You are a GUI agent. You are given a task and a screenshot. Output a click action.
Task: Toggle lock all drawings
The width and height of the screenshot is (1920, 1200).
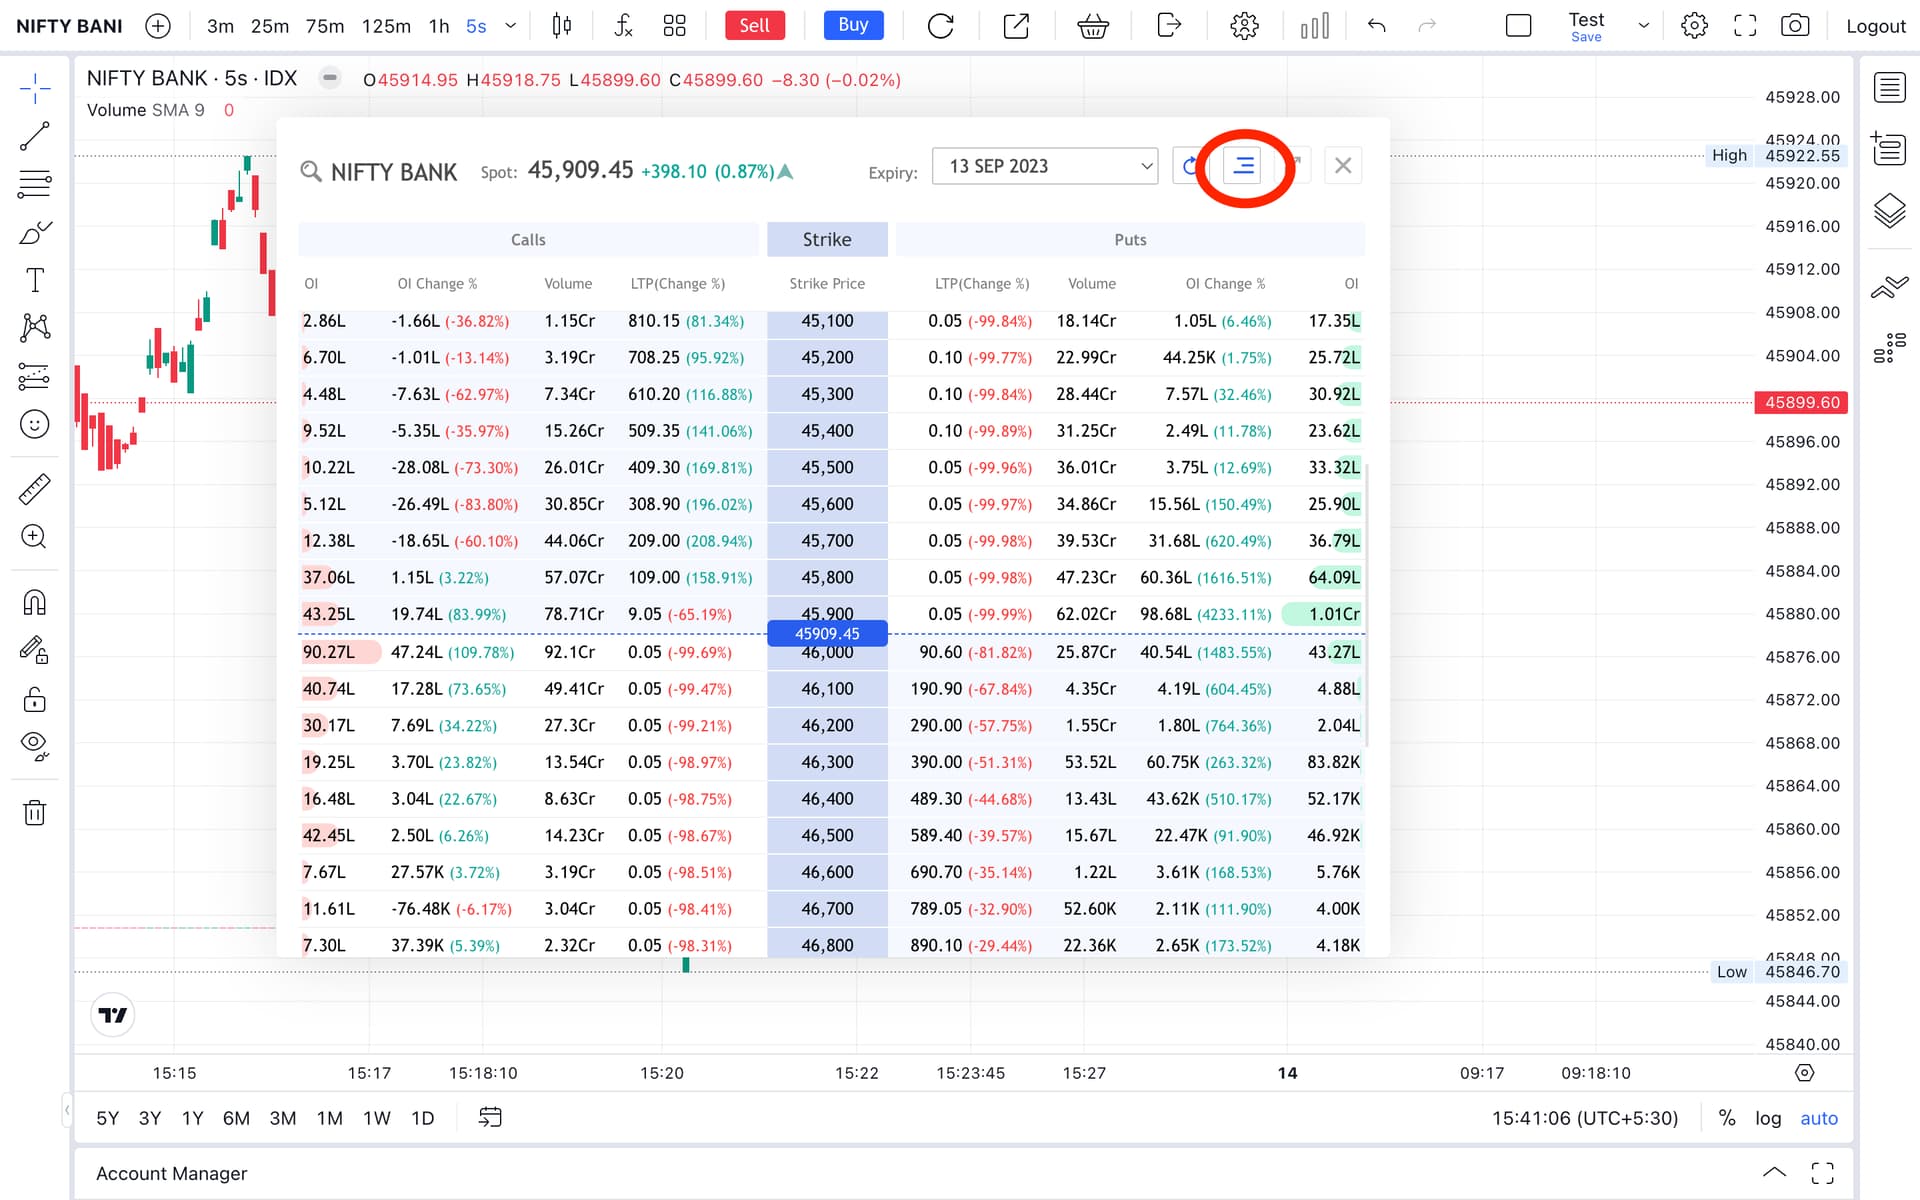tap(35, 698)
